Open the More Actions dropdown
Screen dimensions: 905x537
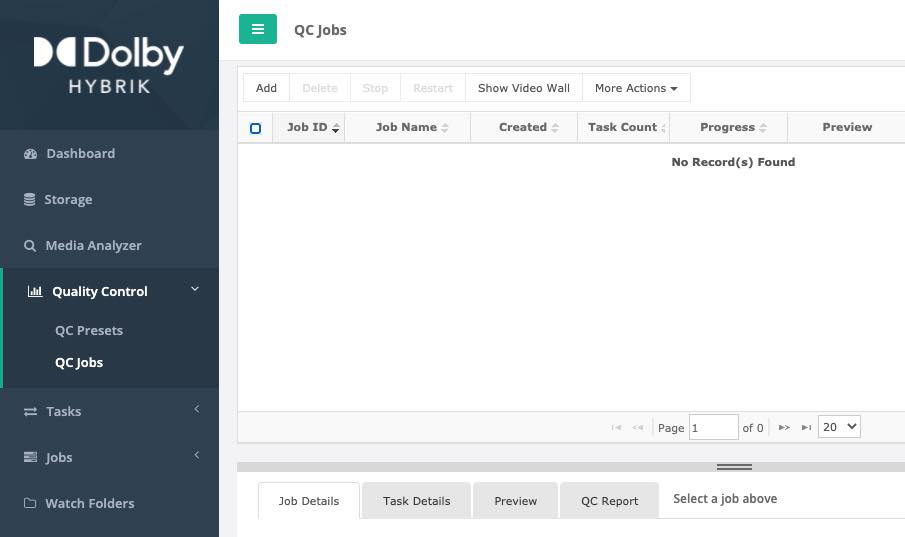pos(636,88)
